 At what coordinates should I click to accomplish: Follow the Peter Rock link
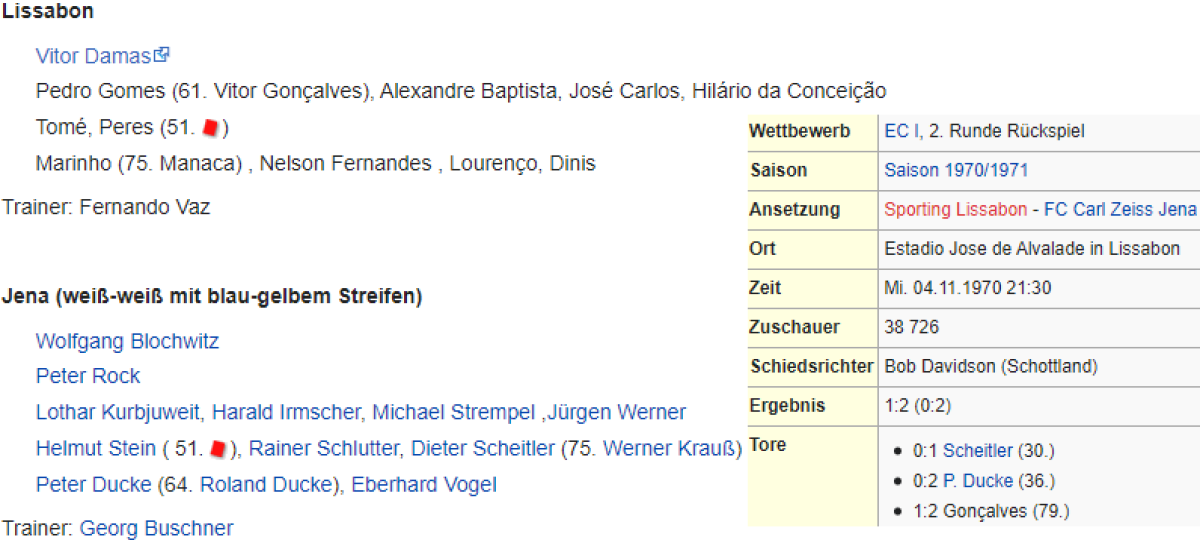88,376
